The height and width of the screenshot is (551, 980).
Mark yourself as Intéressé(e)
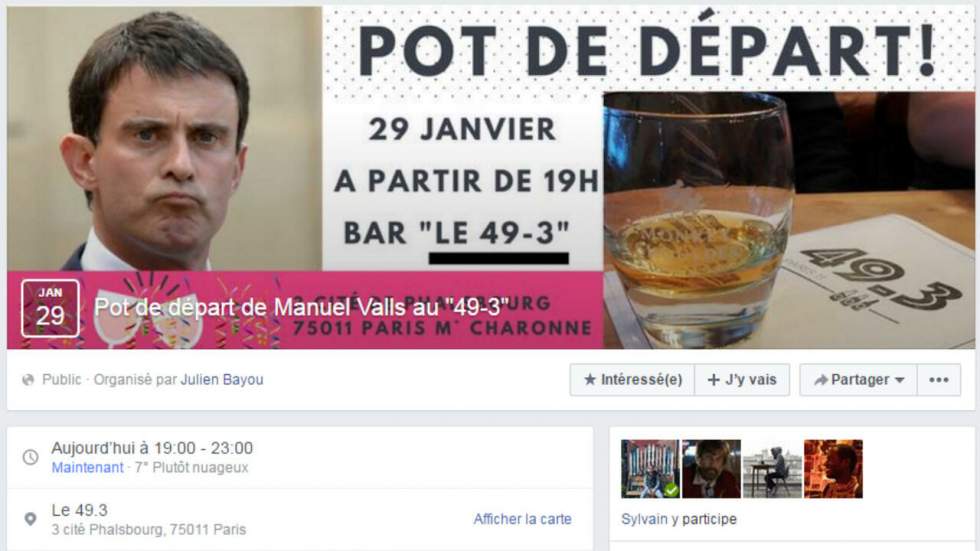tap(632, 380)
